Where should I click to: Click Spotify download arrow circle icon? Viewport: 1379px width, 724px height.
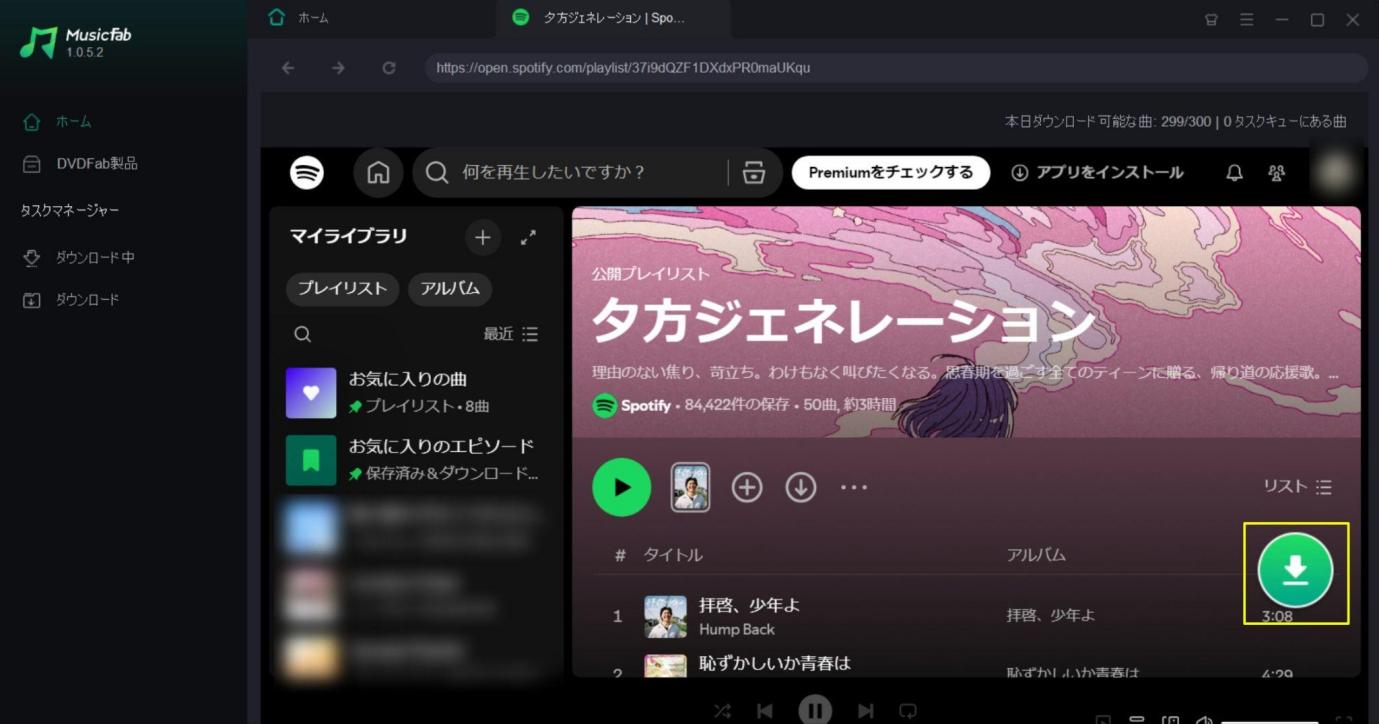point(801,487)
